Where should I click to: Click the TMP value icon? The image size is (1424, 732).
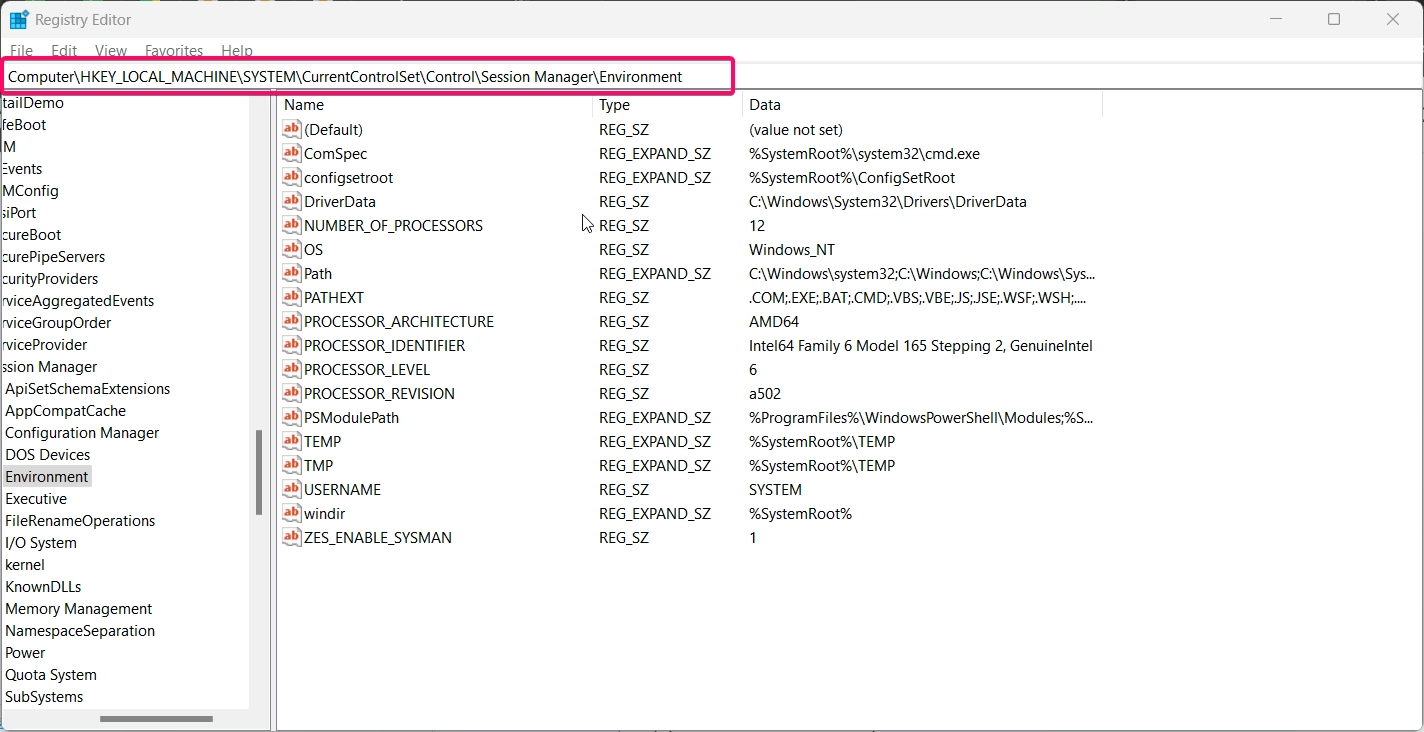tap(291, 465)
